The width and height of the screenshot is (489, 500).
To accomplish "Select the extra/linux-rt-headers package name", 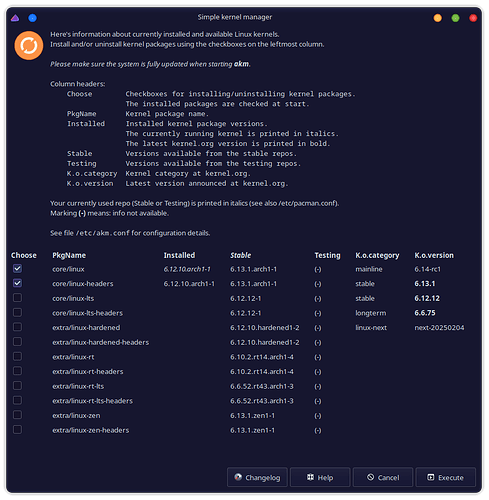I will tap(88, 372).
